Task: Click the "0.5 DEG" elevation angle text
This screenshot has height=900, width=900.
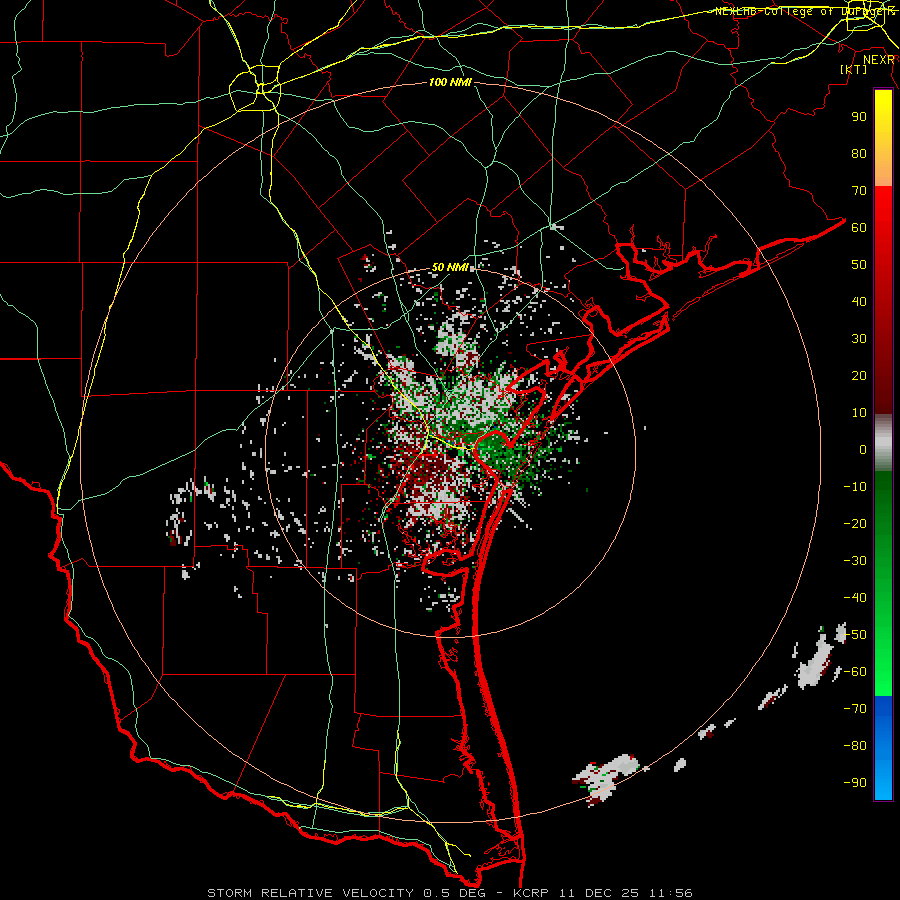Action: click(x=454, y=893)
